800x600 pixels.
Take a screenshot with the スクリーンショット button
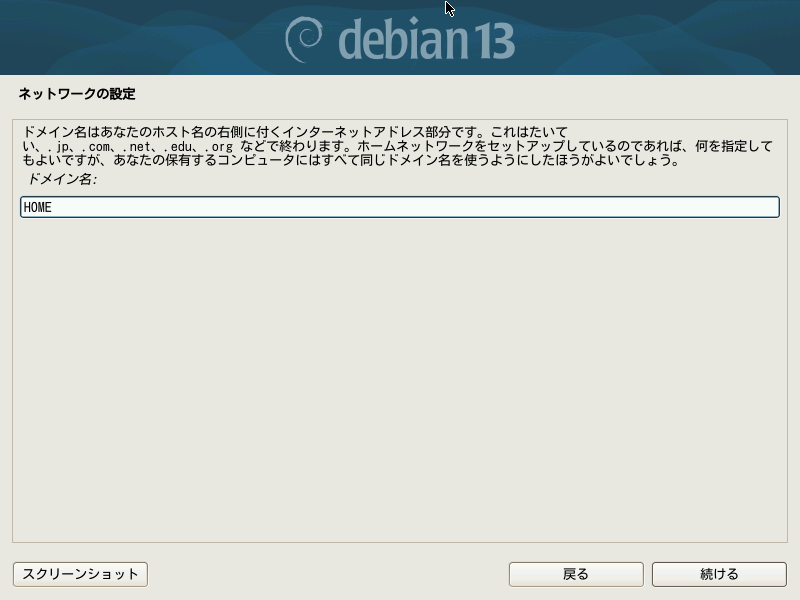tap(81, 574)
